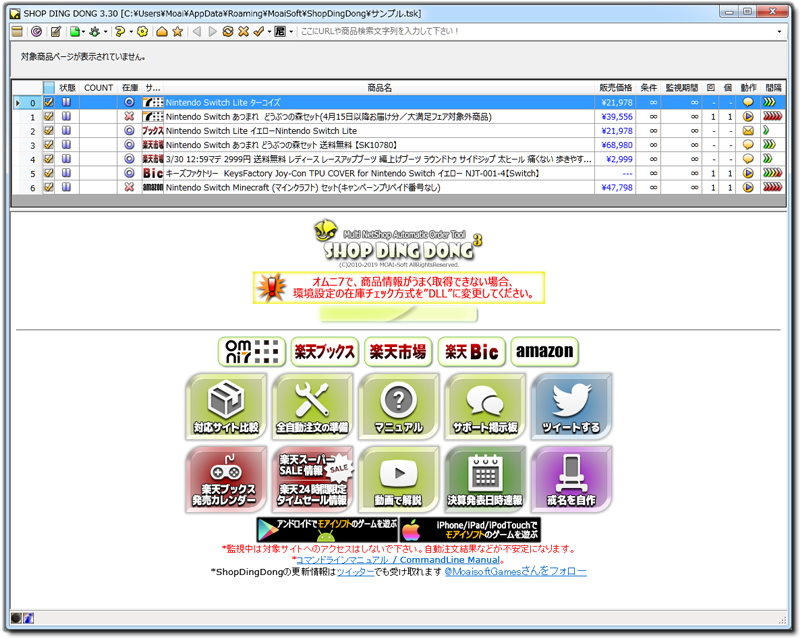Select the ¥47,798 price cell

pos(615,187)
